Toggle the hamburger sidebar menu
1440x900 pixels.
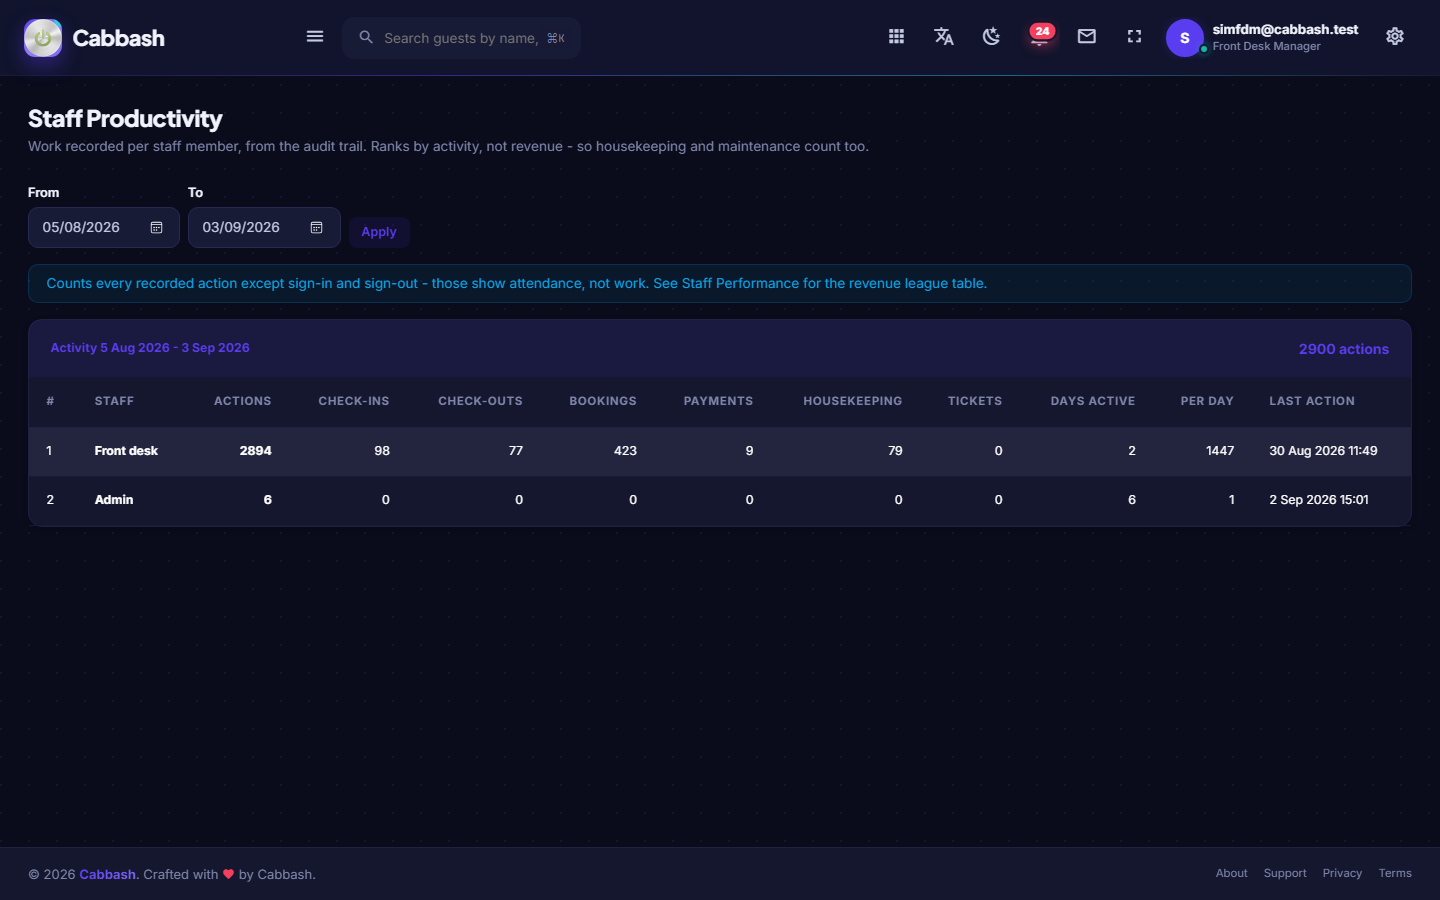click(315, 37)
